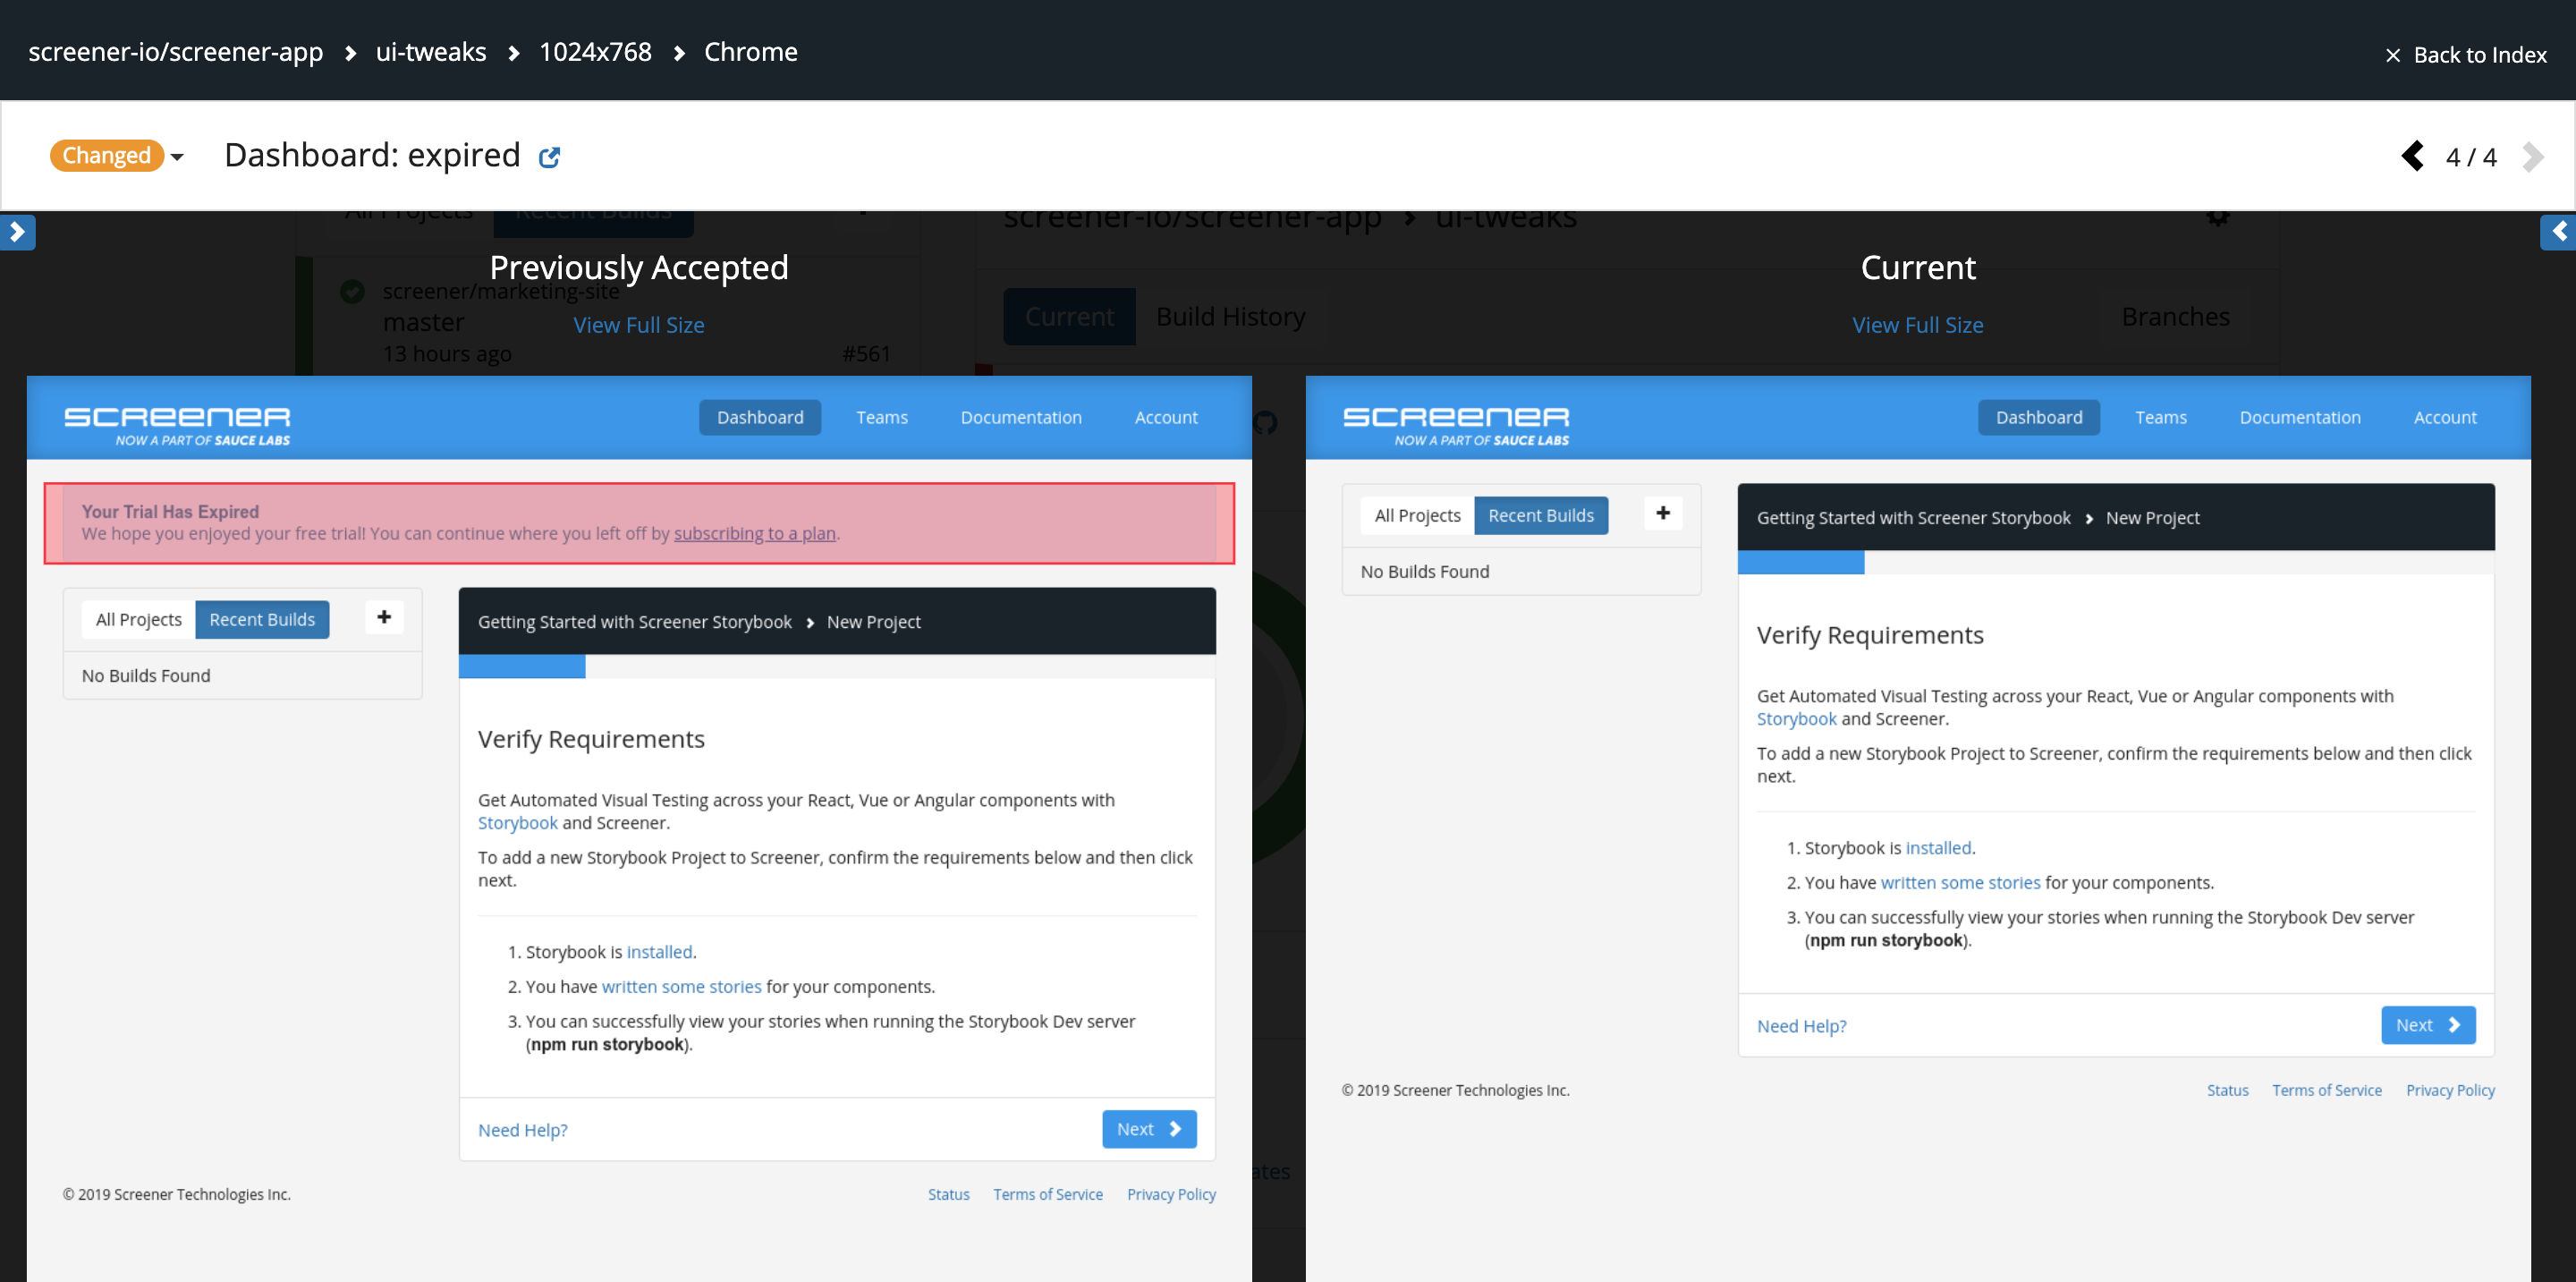Click 'Getting Started with Screener Storybook' in Current

point(1913,518)
